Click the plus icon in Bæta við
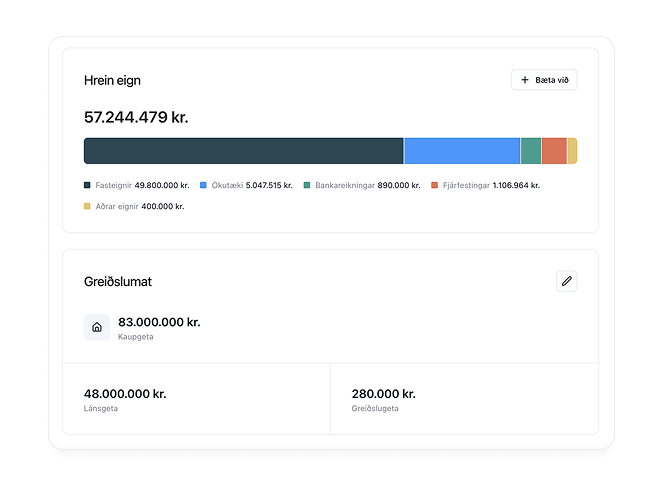Viewport: 663px width, 486px height. point(525,80)
